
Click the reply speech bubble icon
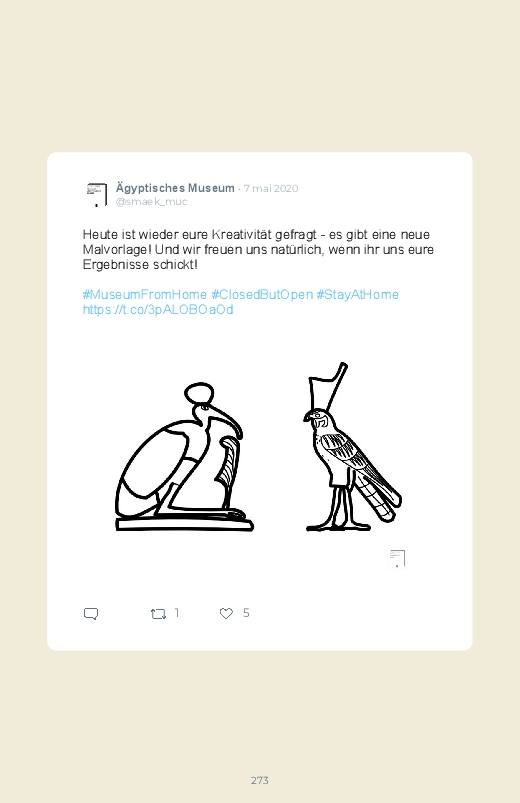tap(91, 614)
